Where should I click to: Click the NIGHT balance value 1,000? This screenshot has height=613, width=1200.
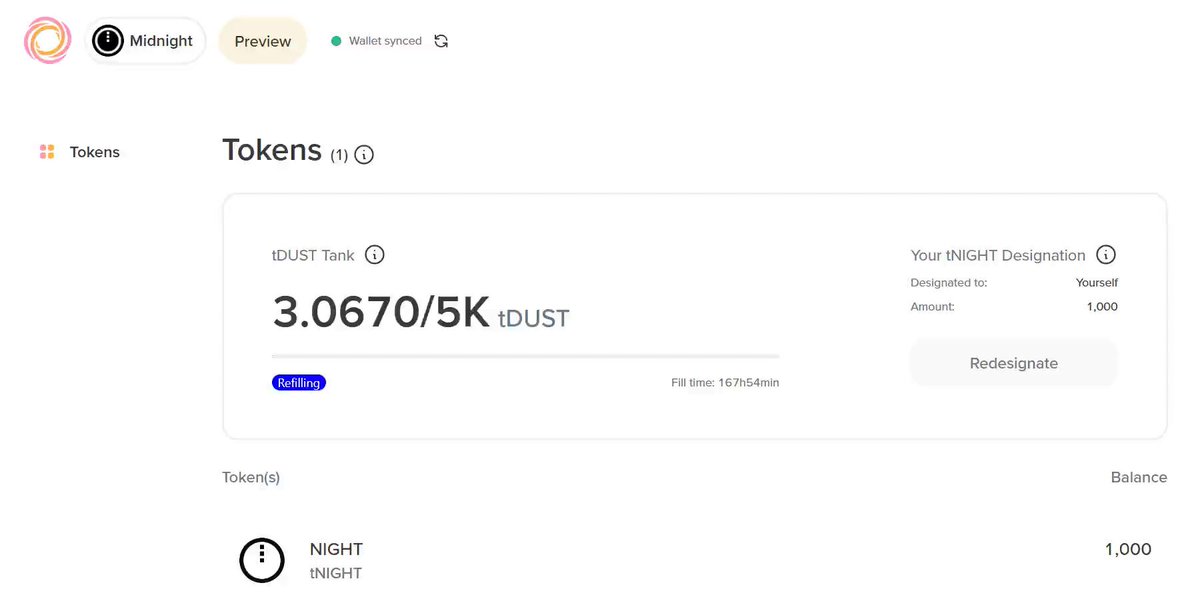[1128, 549]
